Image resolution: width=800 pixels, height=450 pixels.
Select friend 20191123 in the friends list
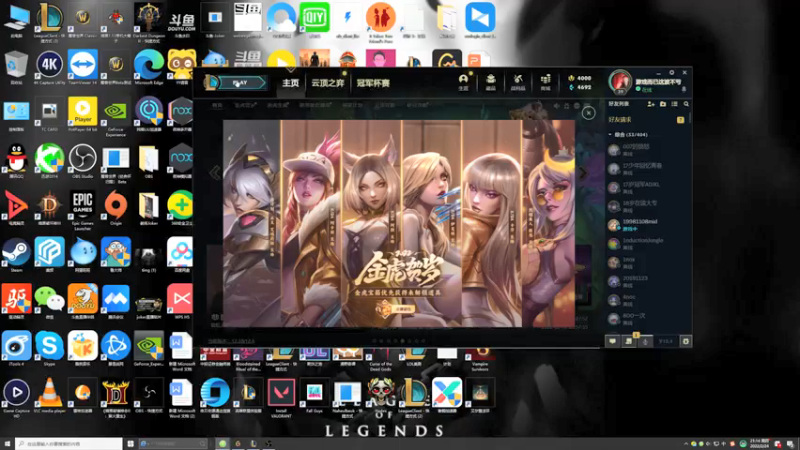click(646, 281)
